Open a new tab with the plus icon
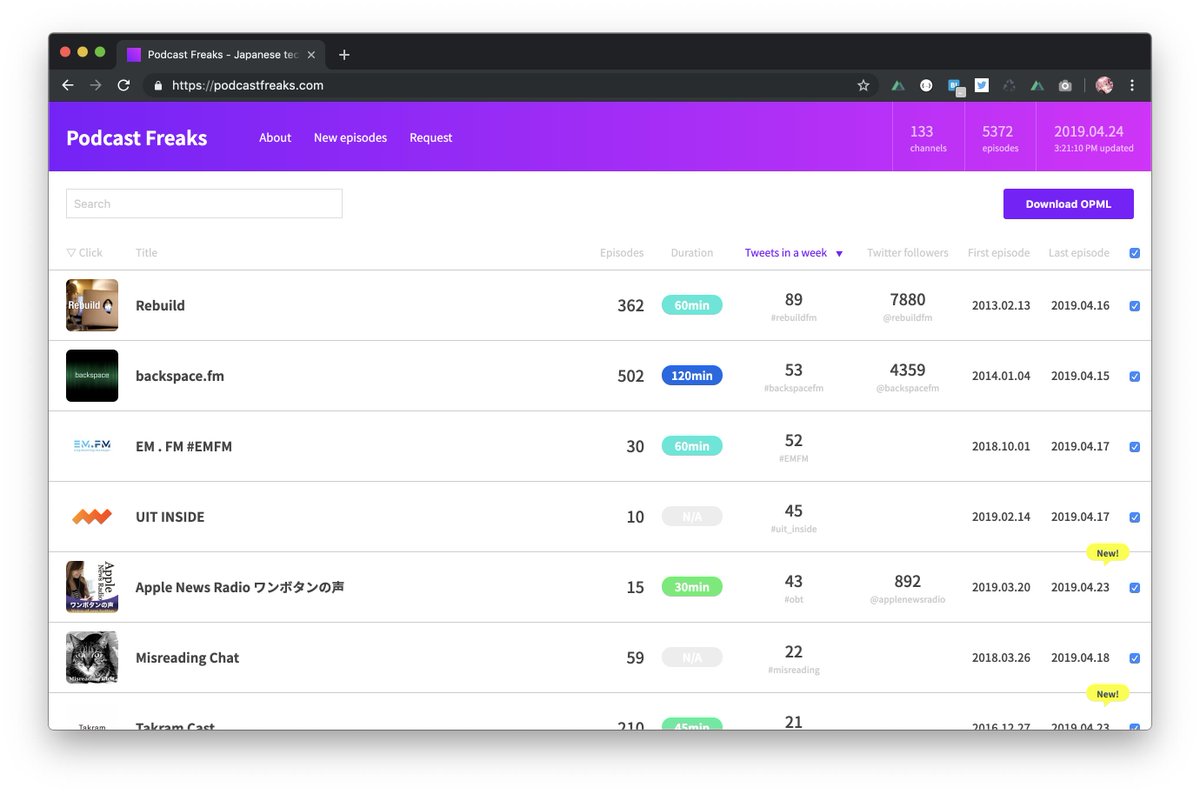The image size is (1200, 794). click(344, 55)
